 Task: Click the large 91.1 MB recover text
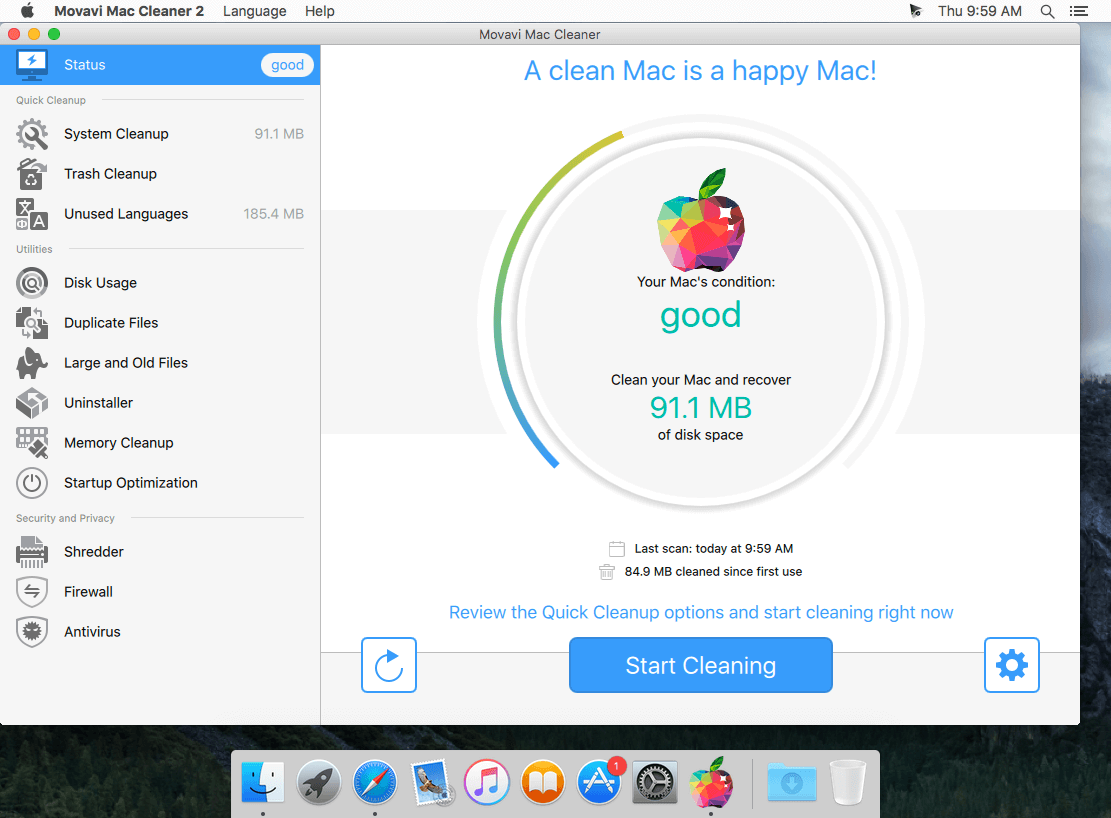[x=701, y=408]
